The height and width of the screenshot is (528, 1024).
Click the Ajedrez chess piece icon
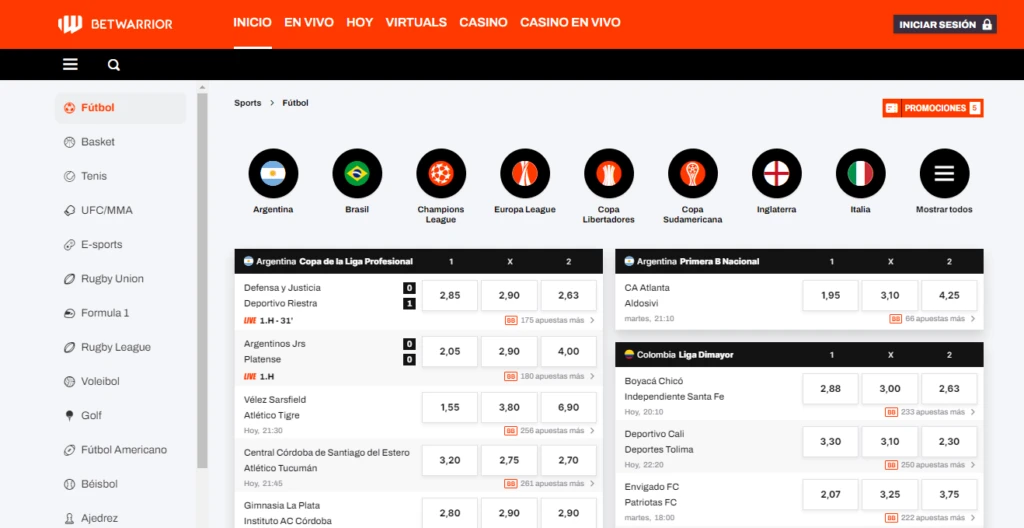pos(69,518)
